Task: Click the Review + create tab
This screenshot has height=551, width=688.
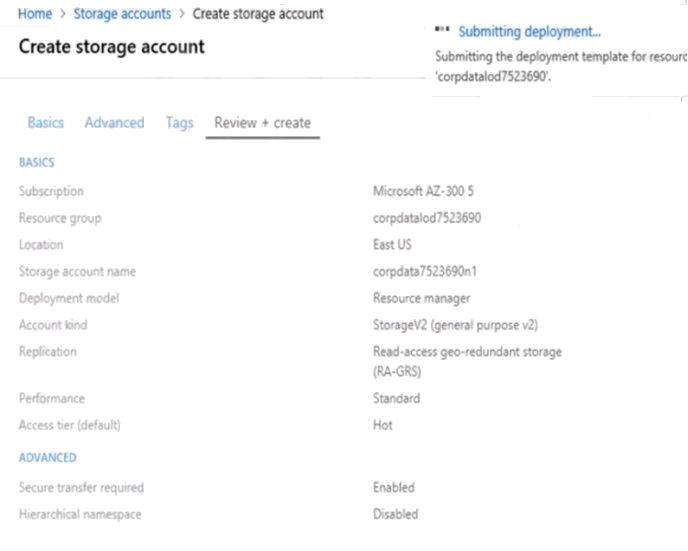Action: click(262, 123)
